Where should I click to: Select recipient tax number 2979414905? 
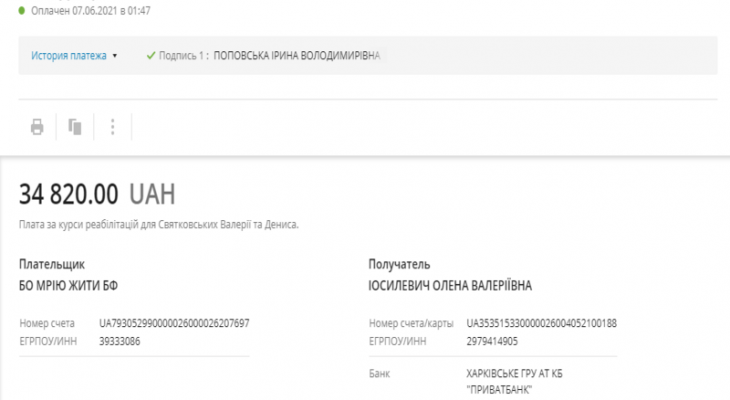(492, 341)
